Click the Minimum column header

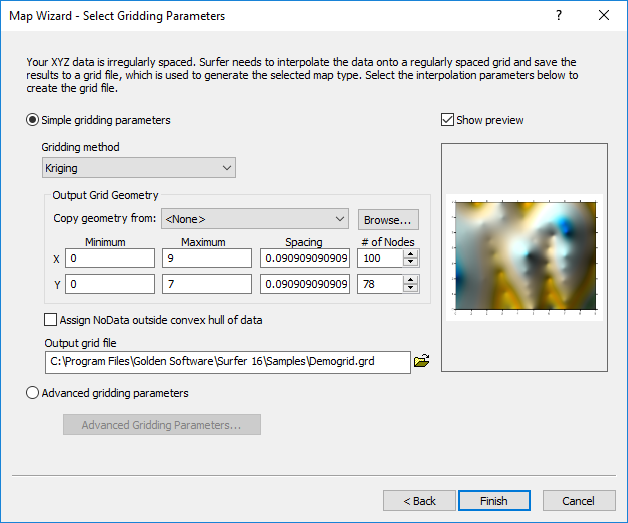105,242
